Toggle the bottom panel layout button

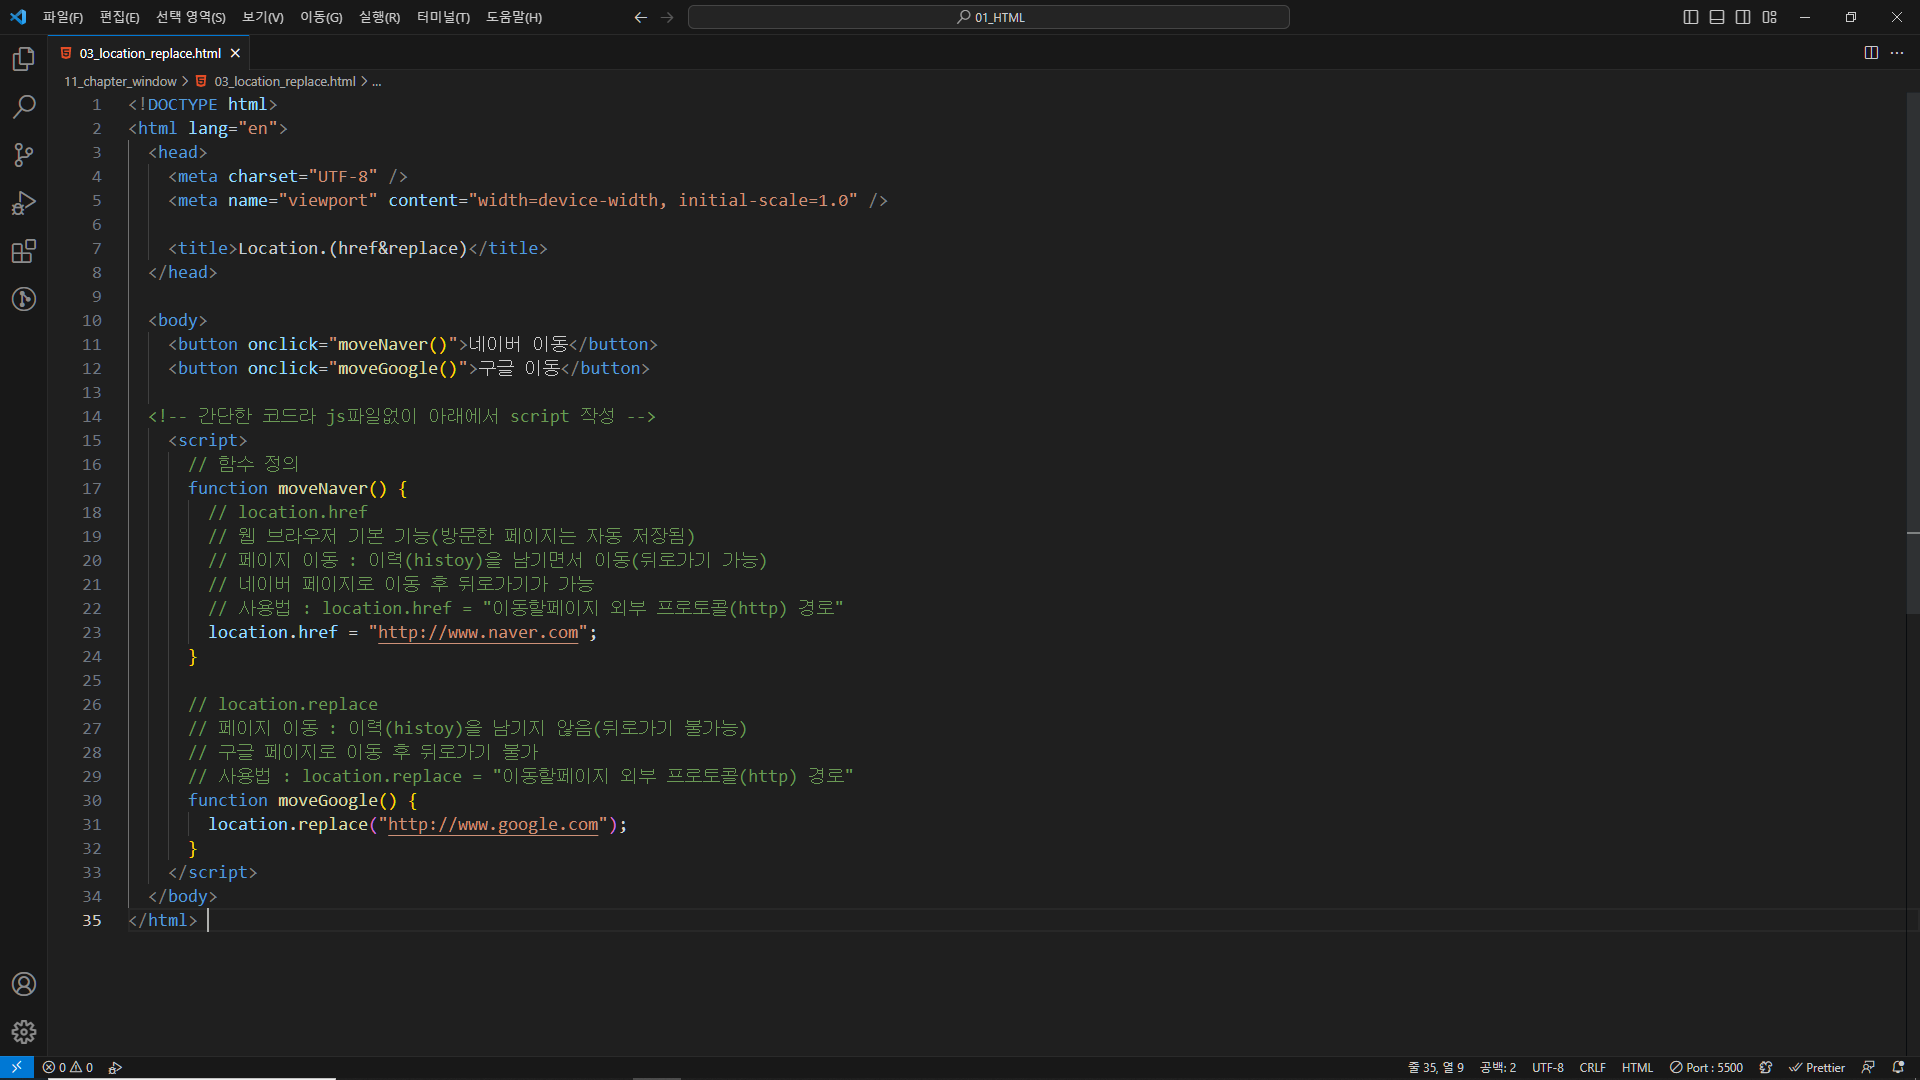[1717, 17]
